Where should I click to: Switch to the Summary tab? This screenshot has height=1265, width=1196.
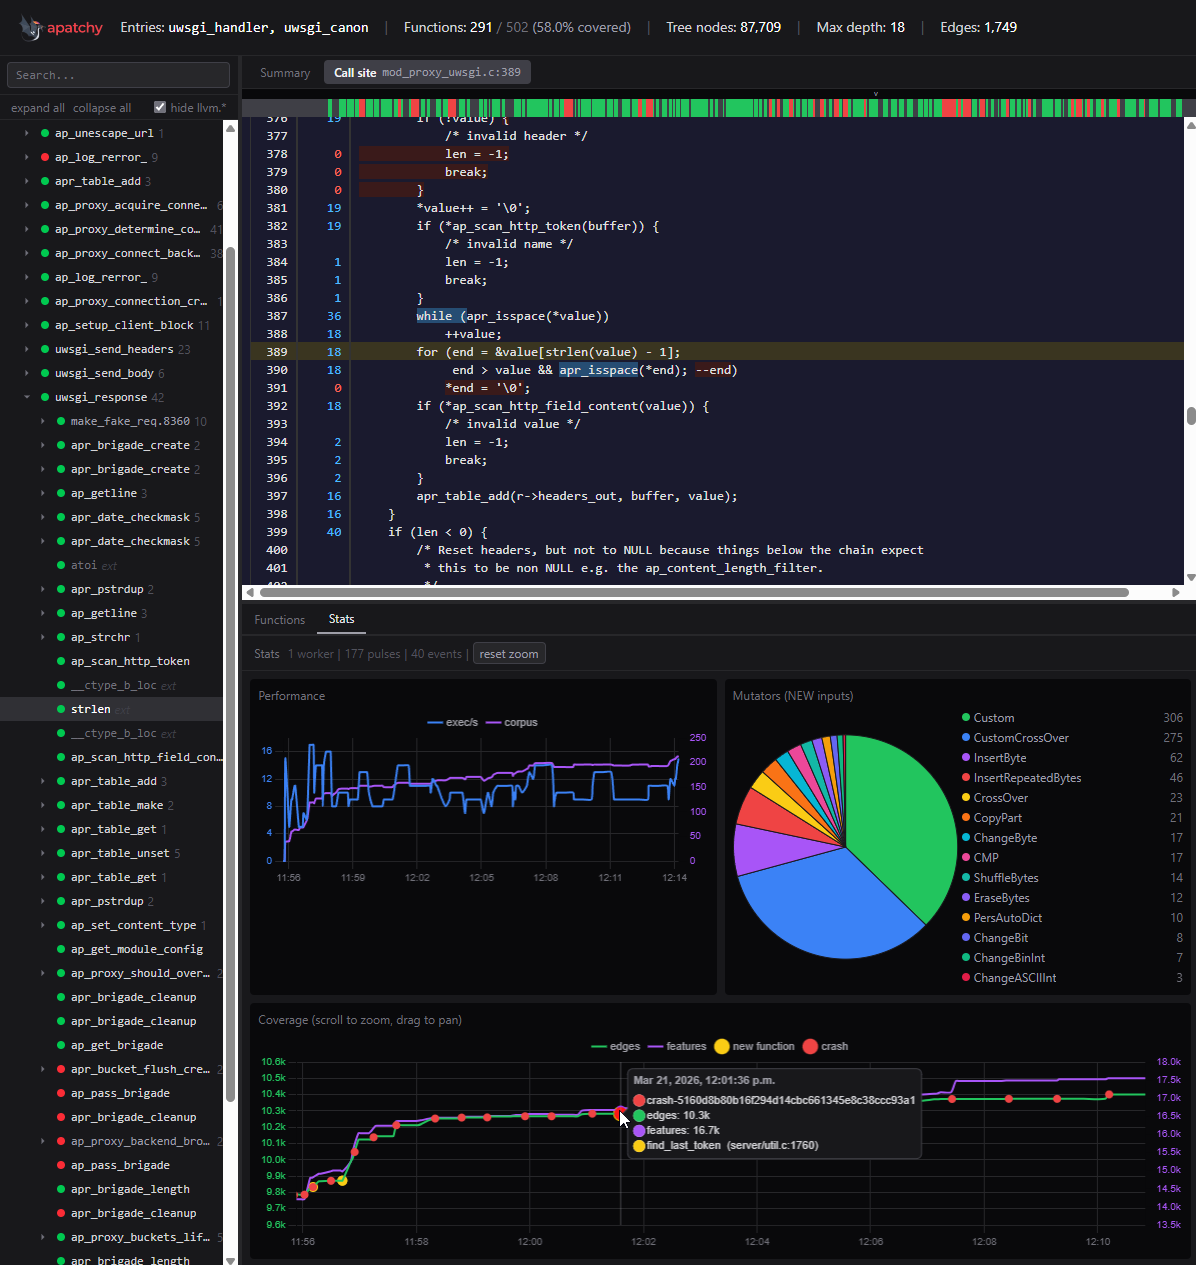click(x=285, y=73)
